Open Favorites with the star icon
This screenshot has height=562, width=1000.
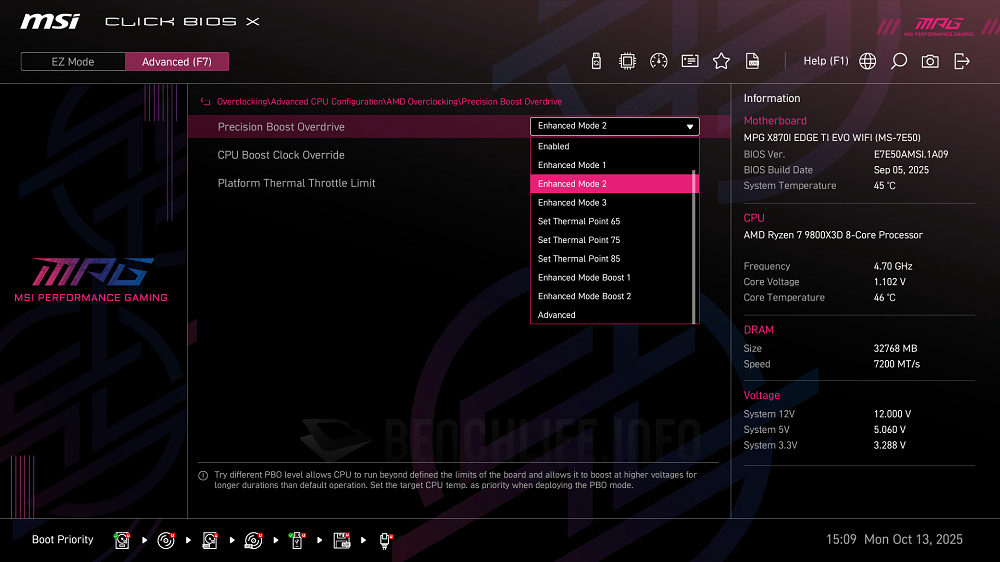tap(721, 61)
